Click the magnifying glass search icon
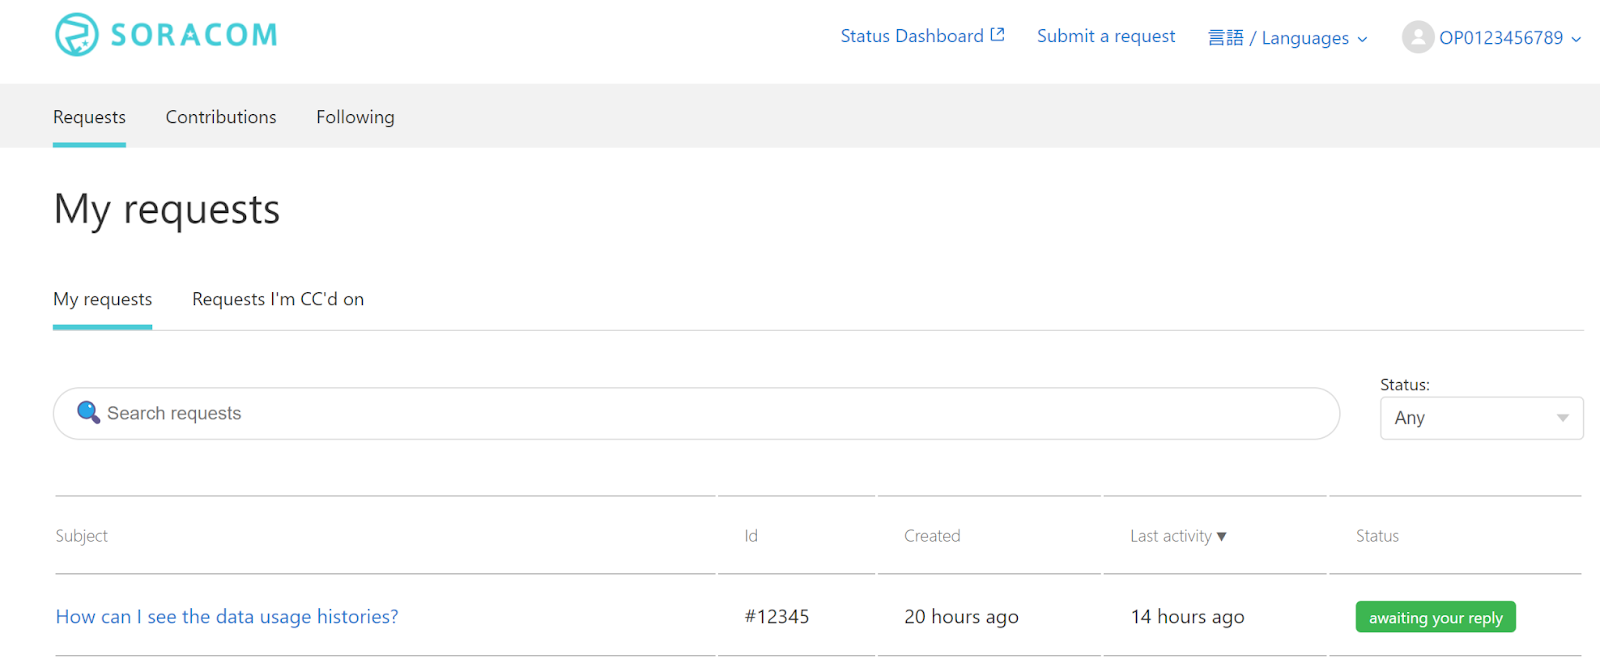The width and height of the screenshot is (1600, 662). pos(88,413)
